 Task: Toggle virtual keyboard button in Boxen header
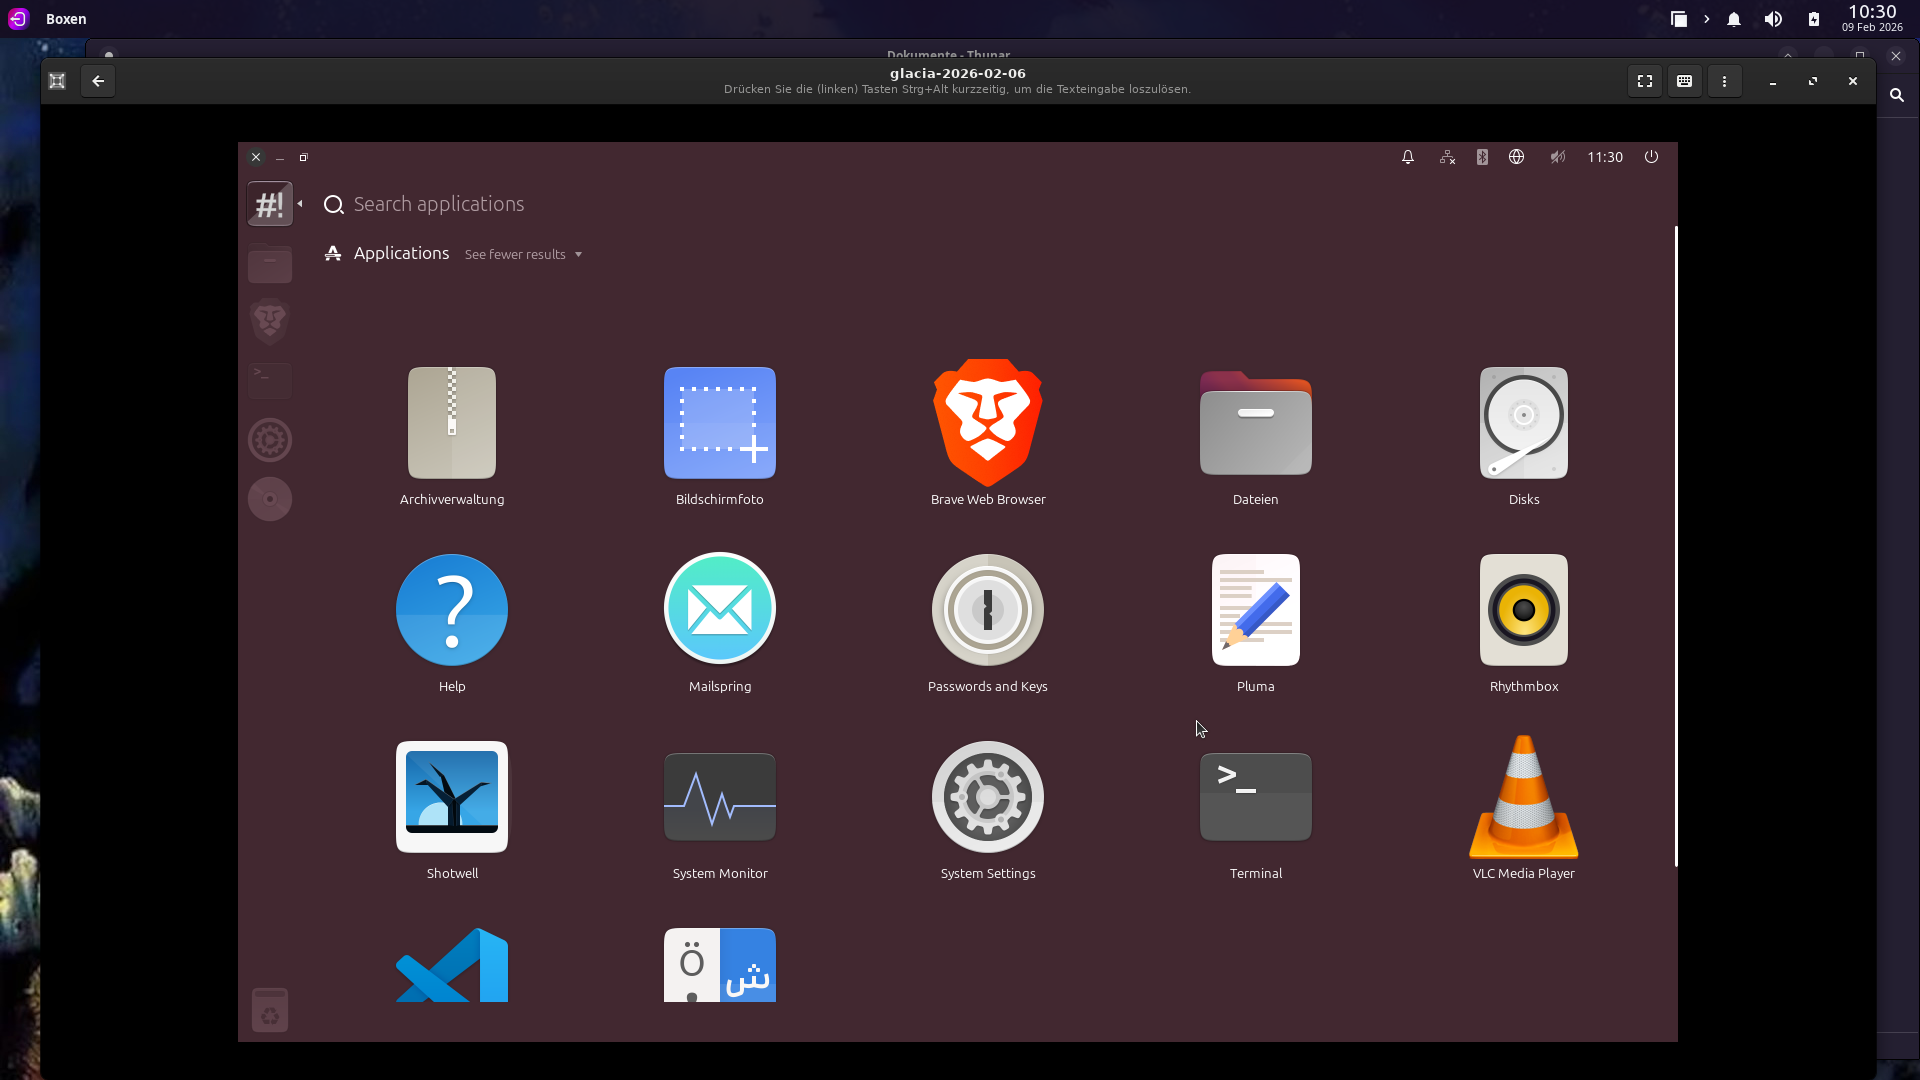pyautogui.click(x=1684, y=81)
